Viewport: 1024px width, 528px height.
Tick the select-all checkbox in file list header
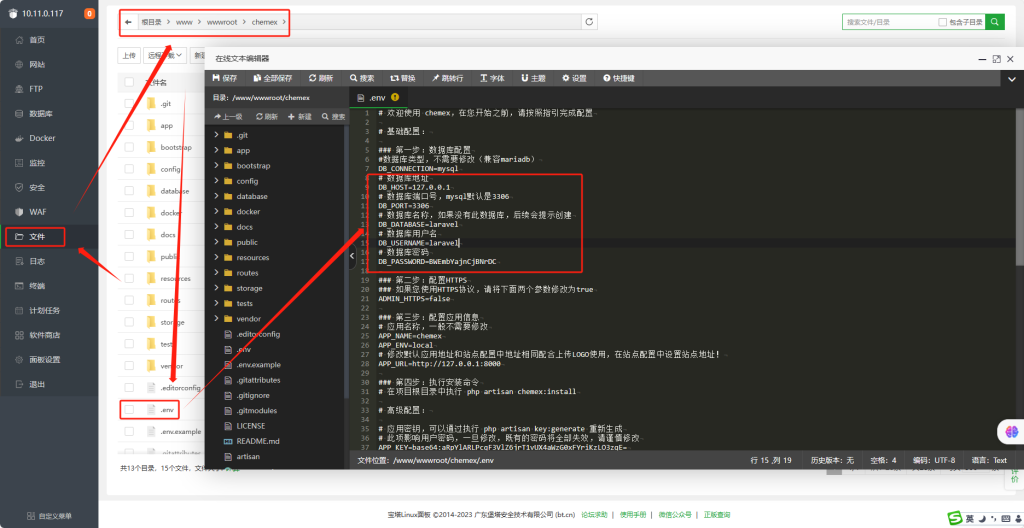(129, 82)
